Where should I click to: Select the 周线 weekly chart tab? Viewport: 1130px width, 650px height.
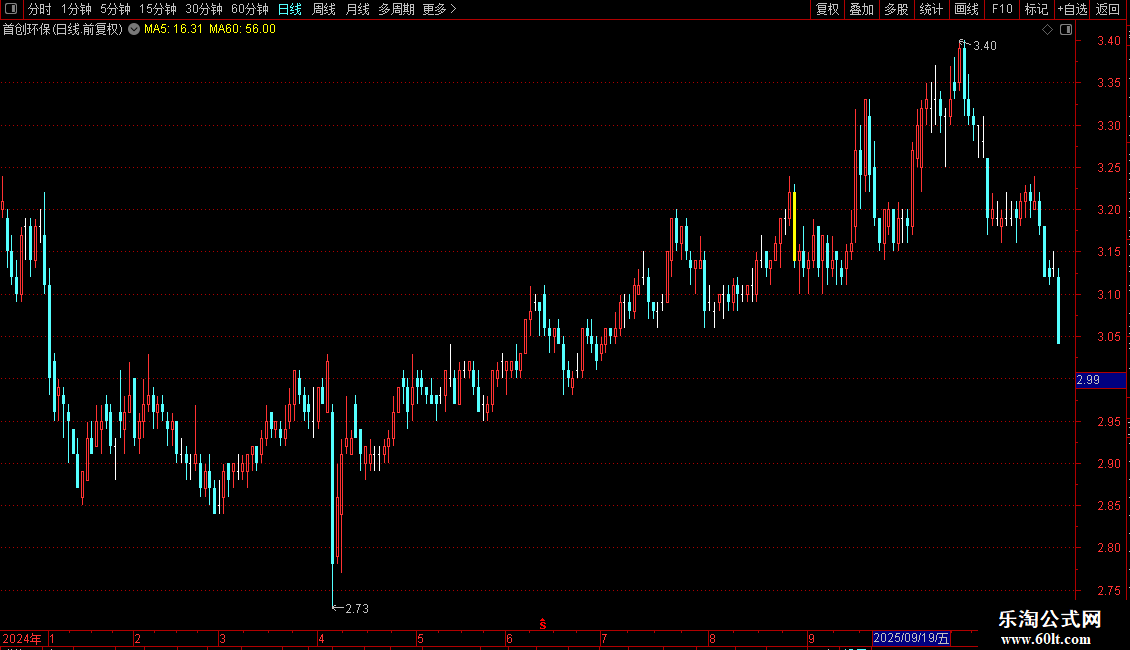pos(324,9)
